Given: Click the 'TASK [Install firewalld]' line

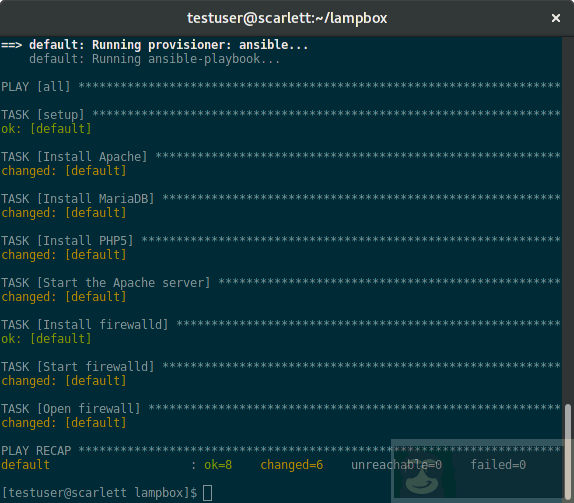Looking at the screenshot, I should 281,325.
